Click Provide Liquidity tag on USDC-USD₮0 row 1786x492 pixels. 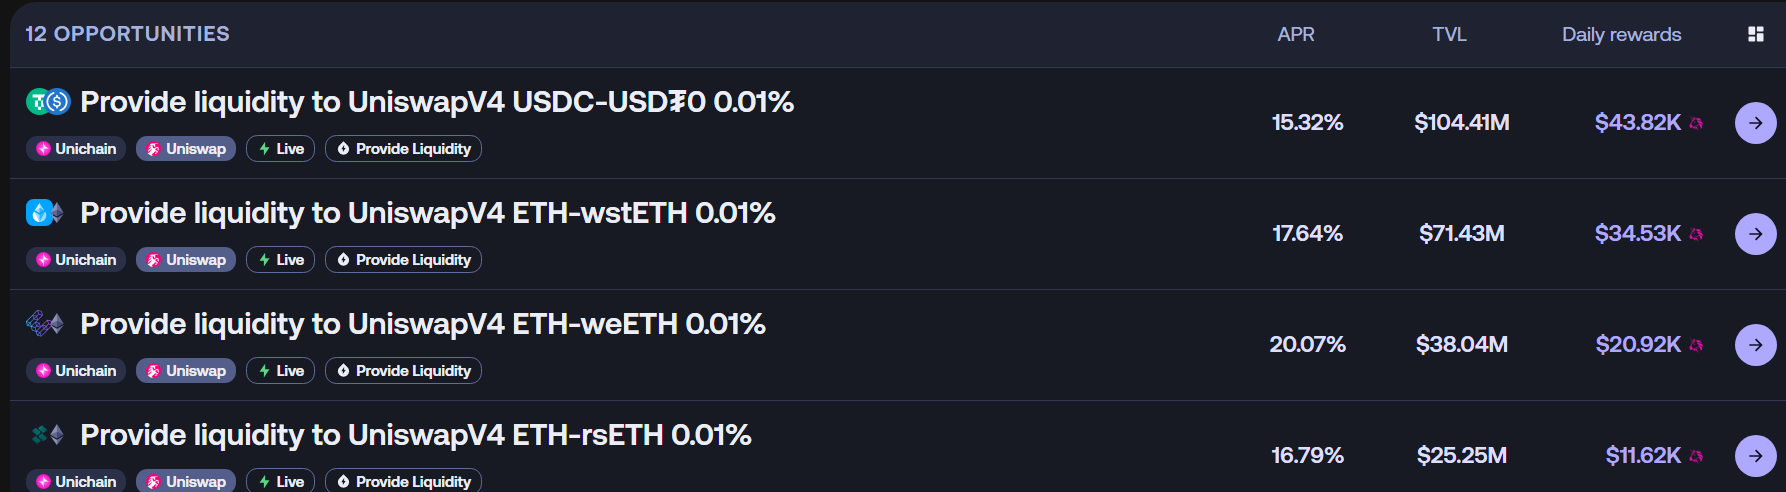403,149
